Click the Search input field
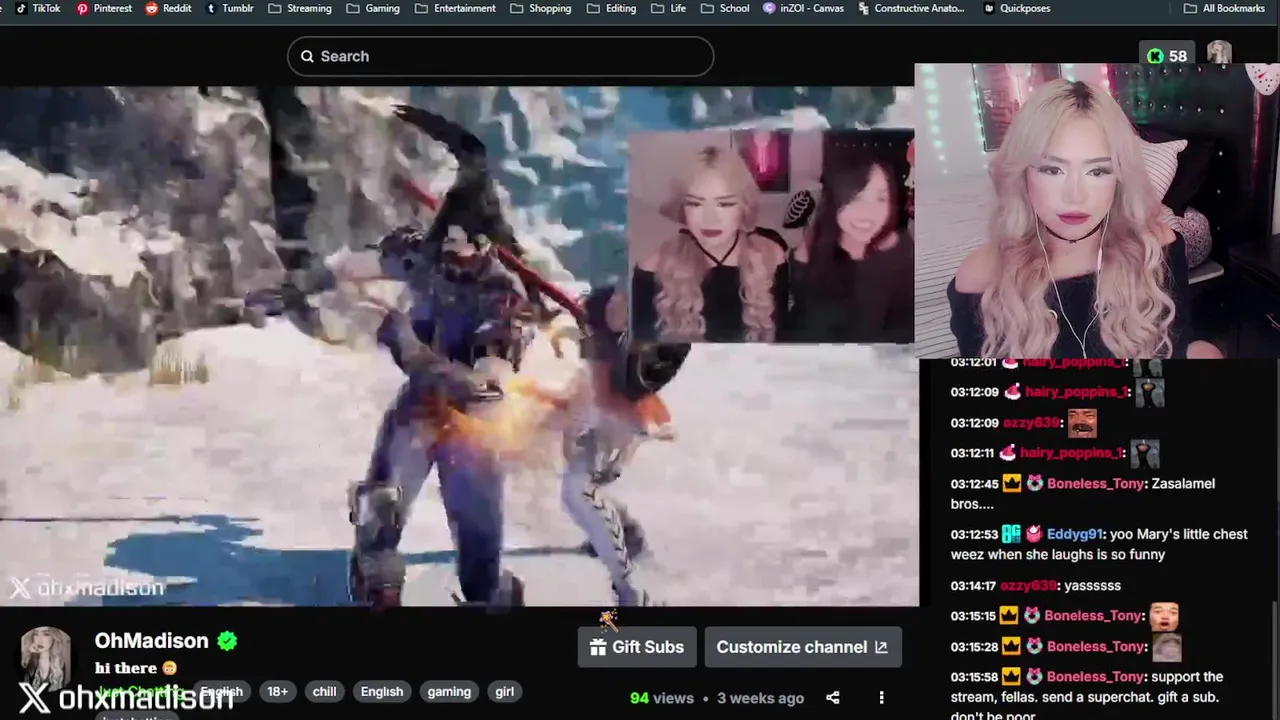1280x720 pixels. coord(500,56)
